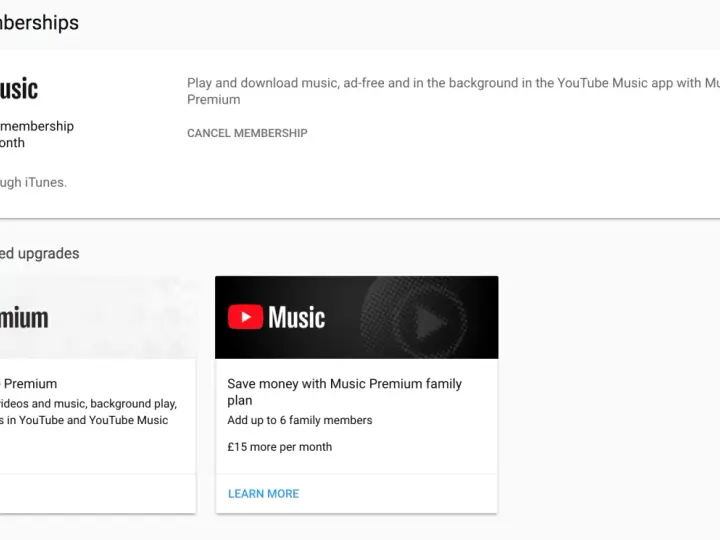Click the large Music membership title

pos(19,89)
